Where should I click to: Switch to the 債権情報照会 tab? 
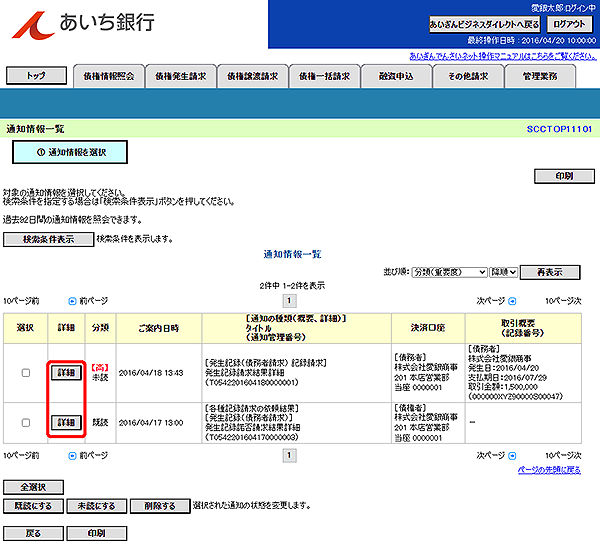(x=107, y=75)
